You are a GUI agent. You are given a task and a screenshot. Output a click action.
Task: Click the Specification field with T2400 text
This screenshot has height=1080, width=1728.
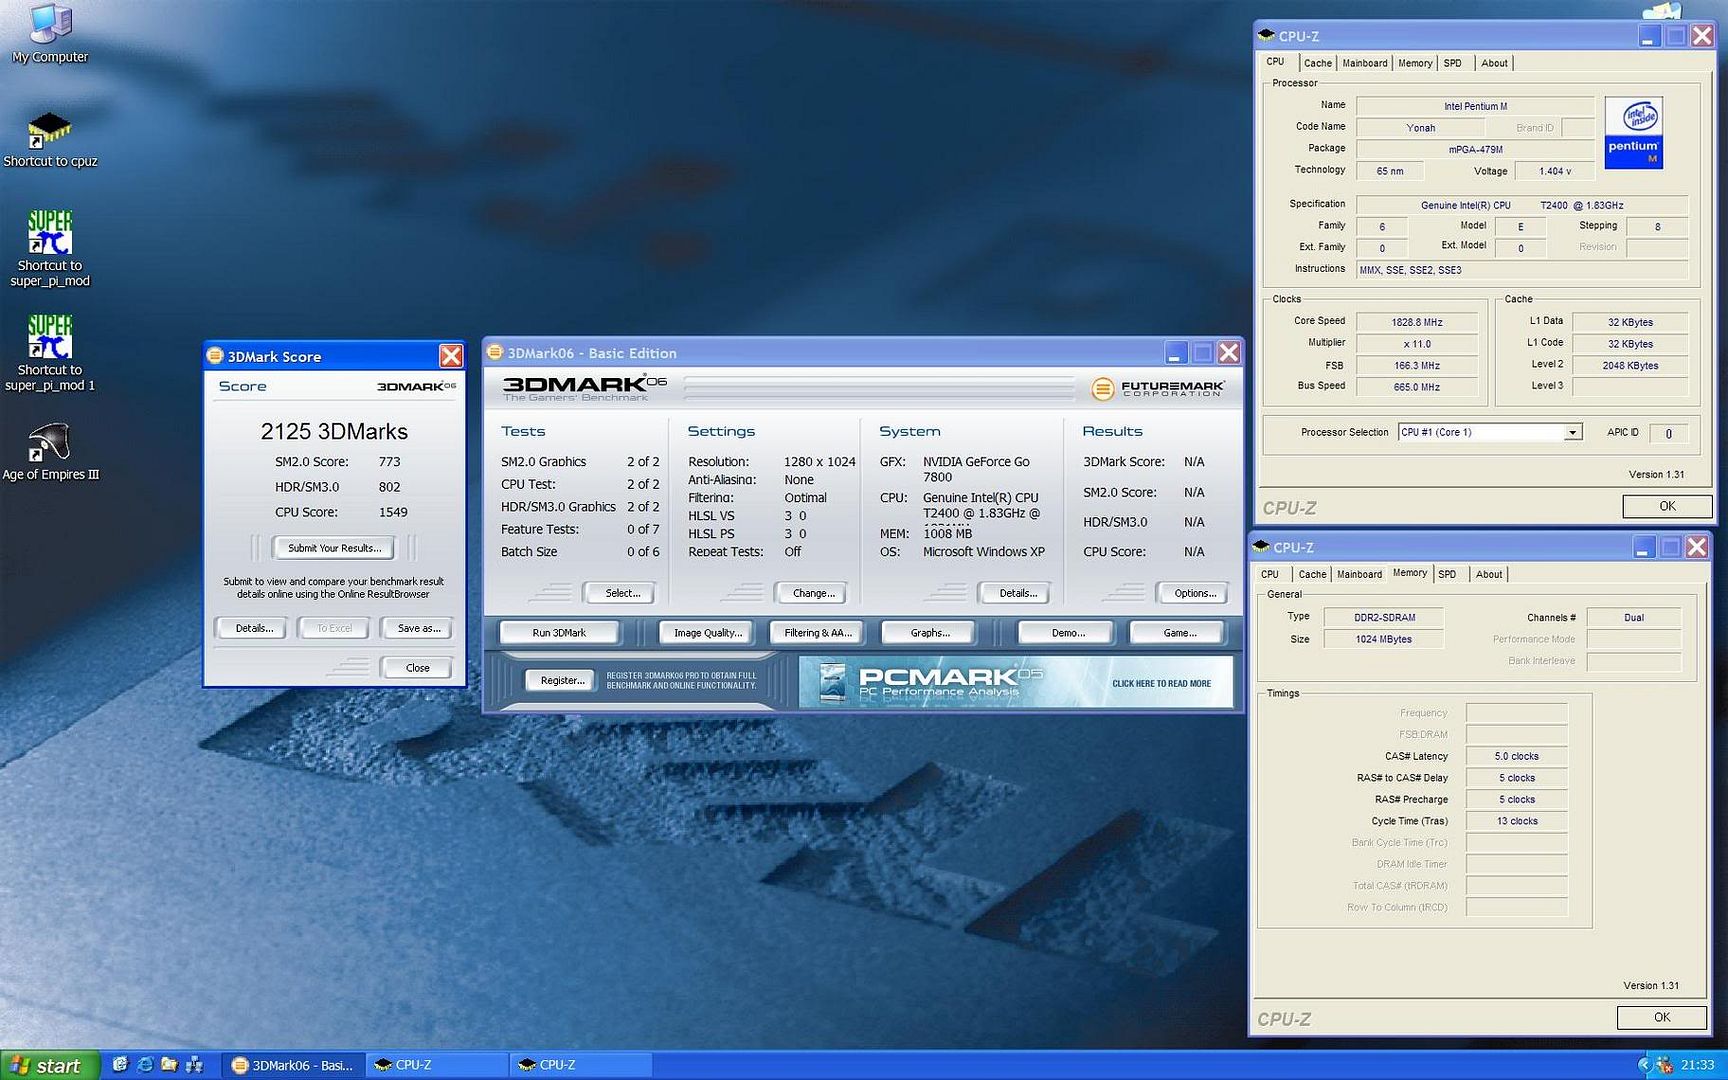[x=1521, y=205]
